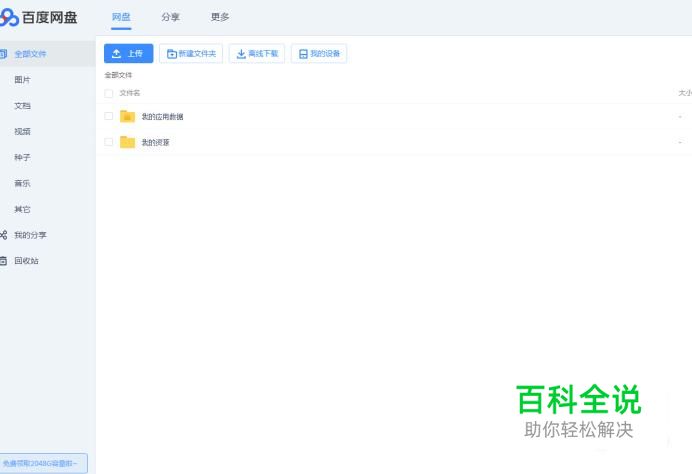Check the box for 我的资源
Screen dimensions: 692x474
[109, 142]
